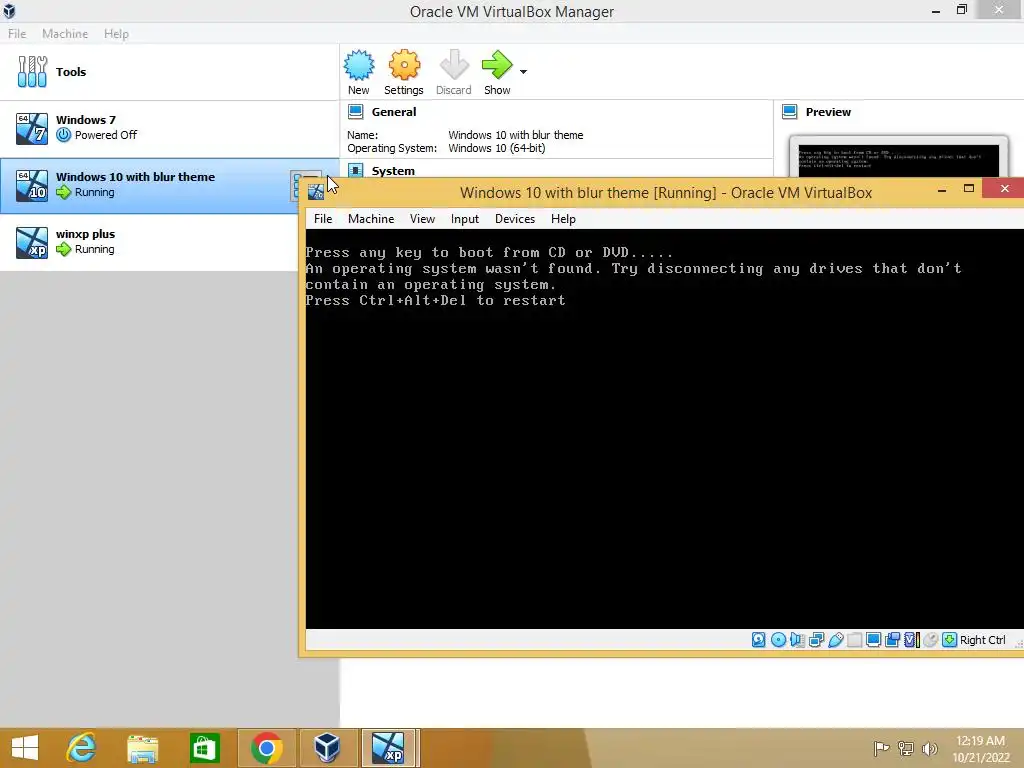Open Settings via the orange gear icon
Image resolution: width=1024 pixels, height=768 pixels.
pos(404,72)
